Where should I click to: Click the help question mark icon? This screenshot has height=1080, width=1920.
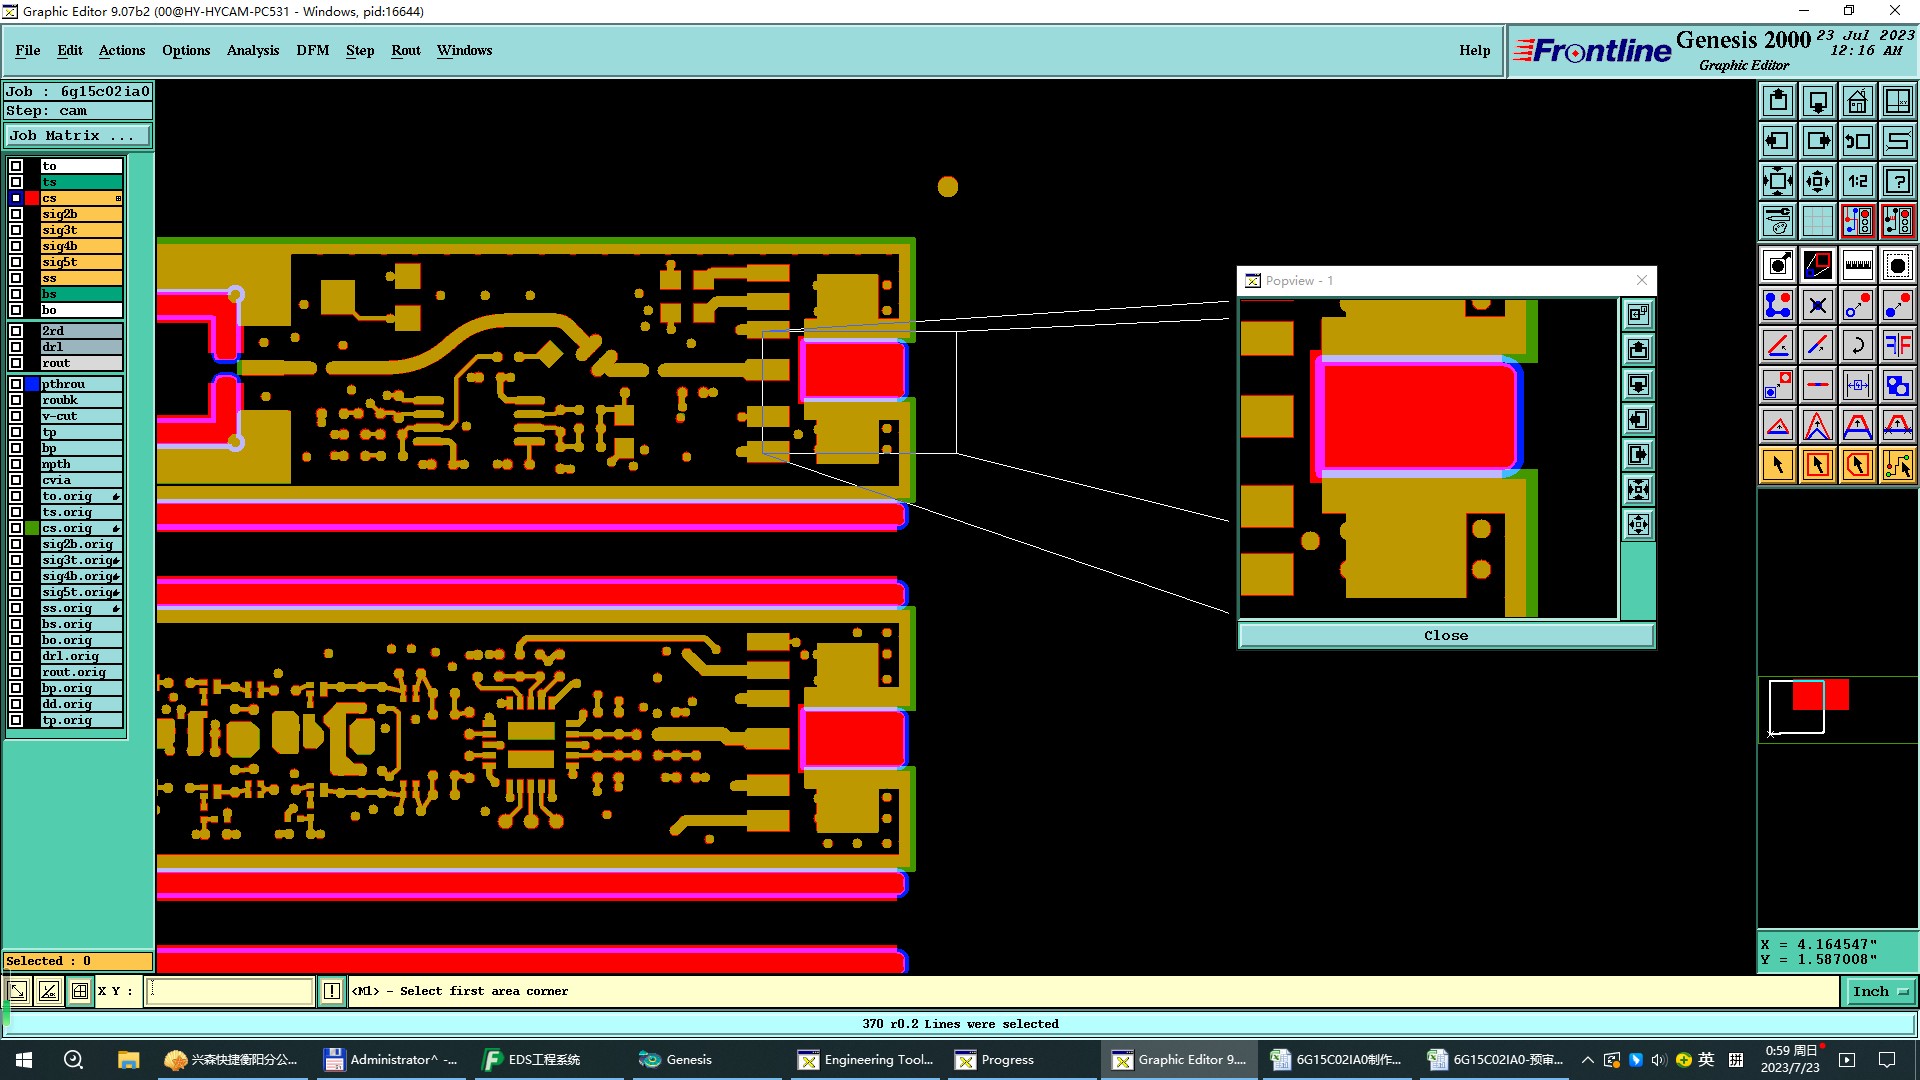(x=1897, y=181)
